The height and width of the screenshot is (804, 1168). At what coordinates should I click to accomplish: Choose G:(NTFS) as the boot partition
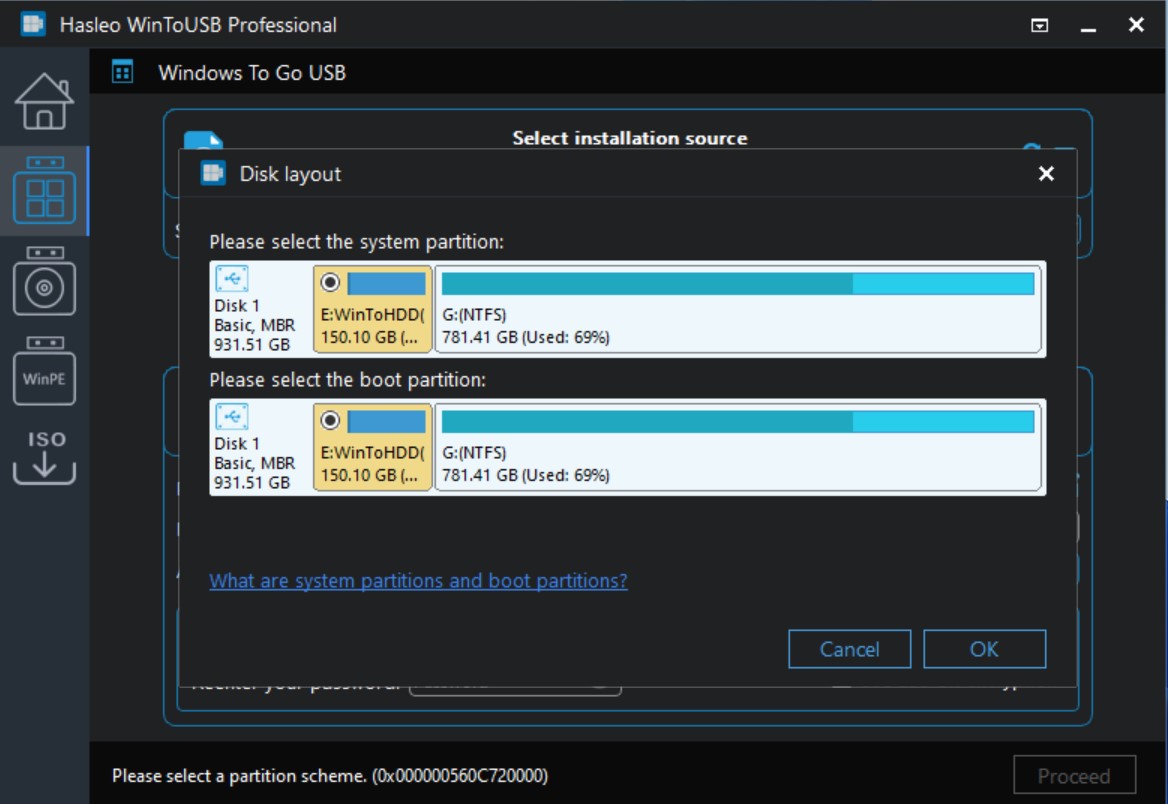tap(737, 447)
